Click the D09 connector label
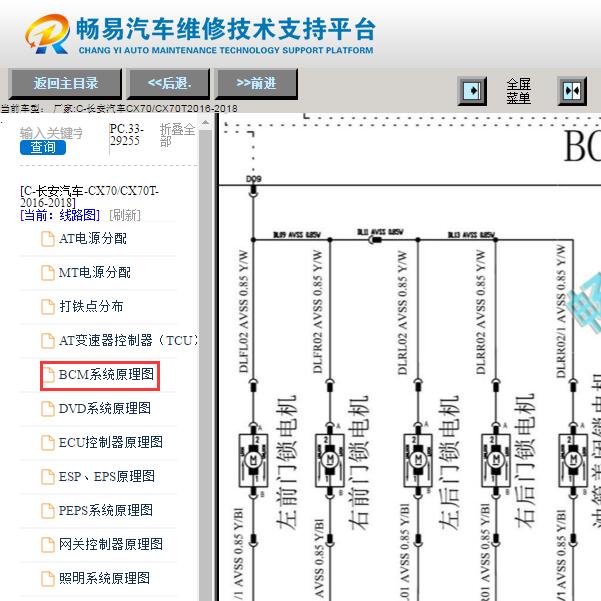This screenshot has width=601, height=601. pos(253,179)
